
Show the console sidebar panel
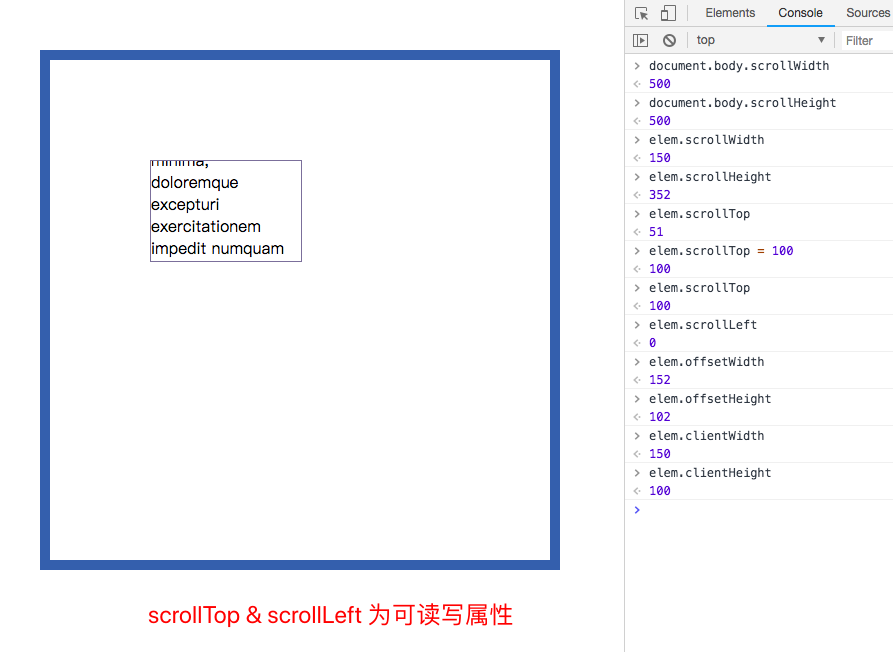point(641,40)
